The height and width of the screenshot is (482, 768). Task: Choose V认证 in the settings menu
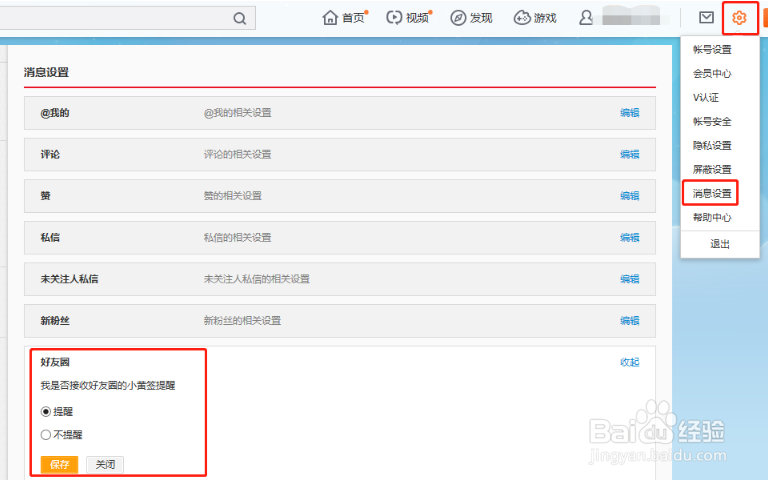tap(706, 97)
